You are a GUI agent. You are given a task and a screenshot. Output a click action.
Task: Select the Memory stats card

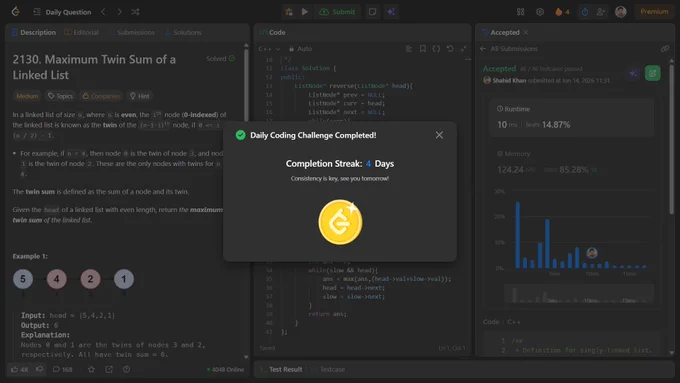(572, 163)
